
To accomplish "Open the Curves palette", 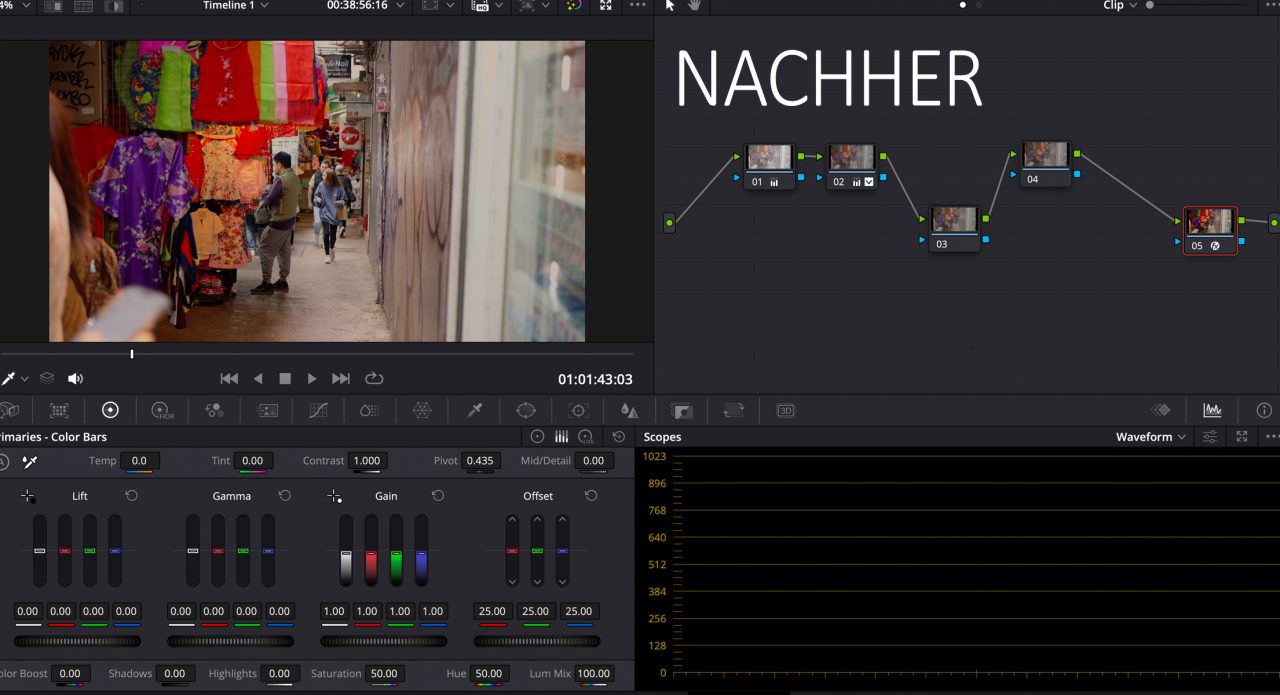I will click(x=318, y=410).
